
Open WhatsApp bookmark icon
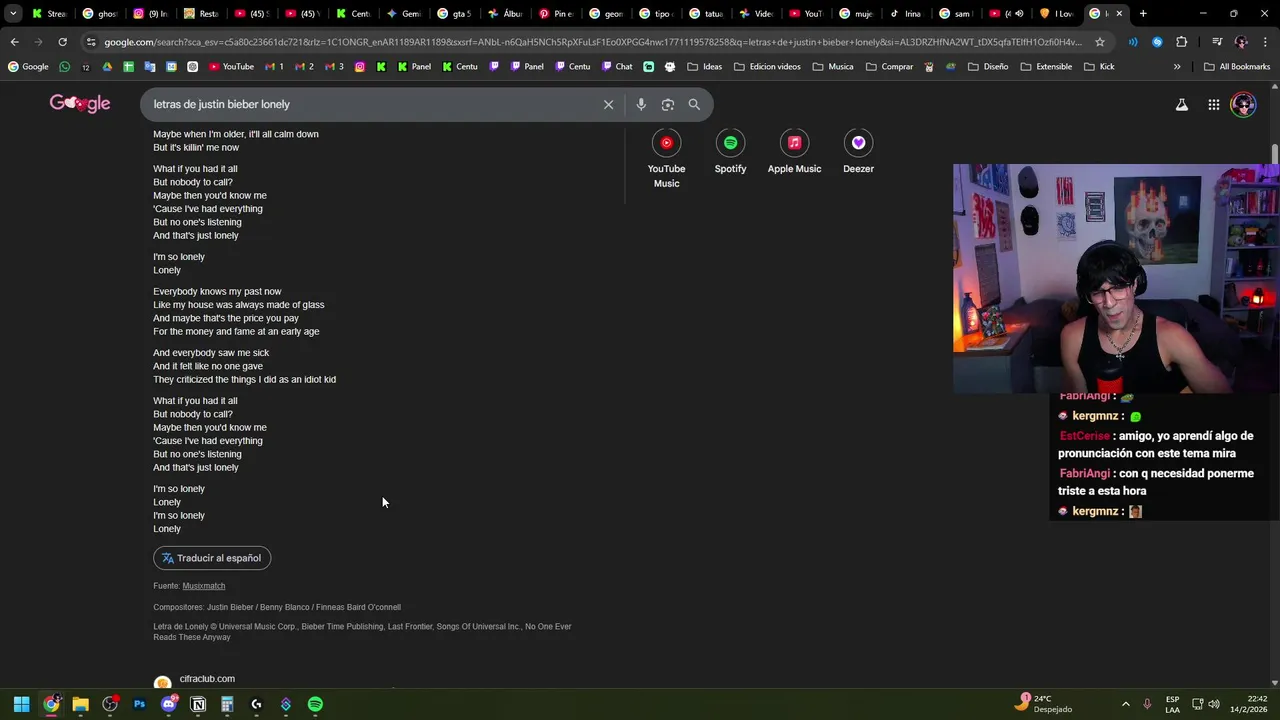click(x=65, y=66)
